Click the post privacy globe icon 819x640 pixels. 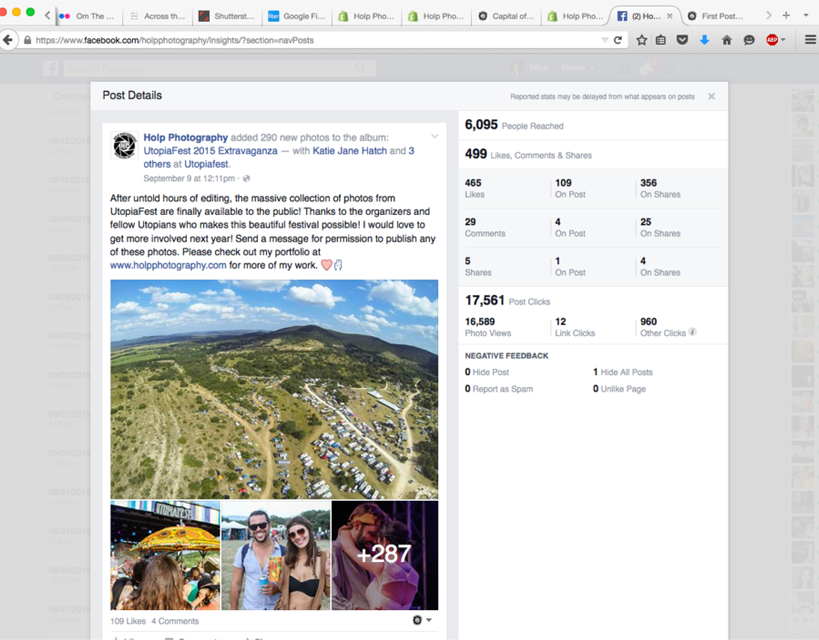coord(247,179)
